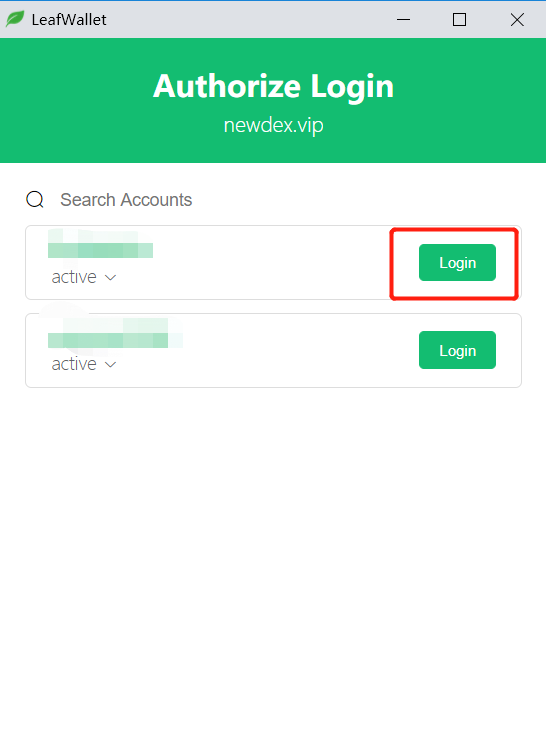Expand the second account's permission chevron

point(110,365)
